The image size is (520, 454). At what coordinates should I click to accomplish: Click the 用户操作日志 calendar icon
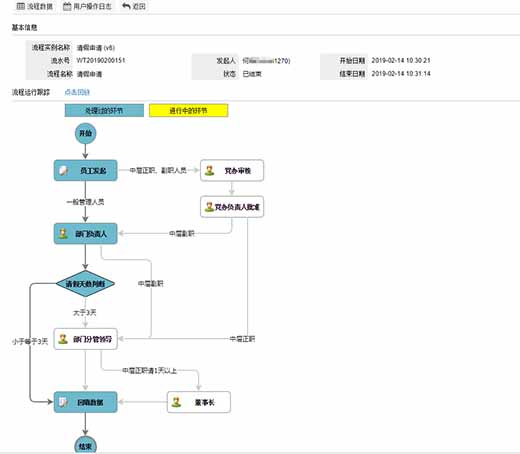[67, 6]
